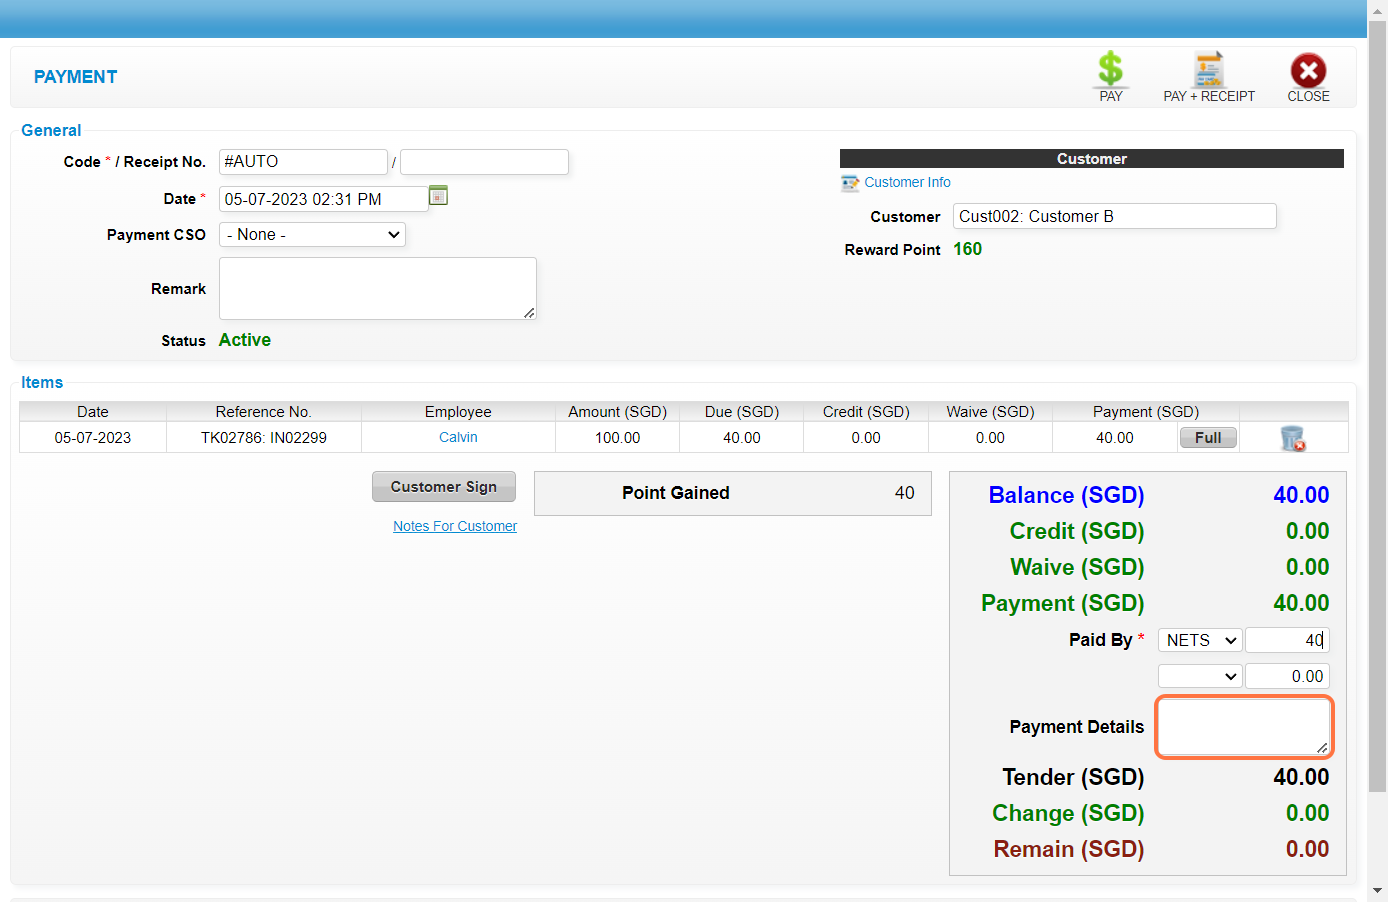Screen dimensions: 1388x902
Task: Open the Customer Info link
Action: 907,182
